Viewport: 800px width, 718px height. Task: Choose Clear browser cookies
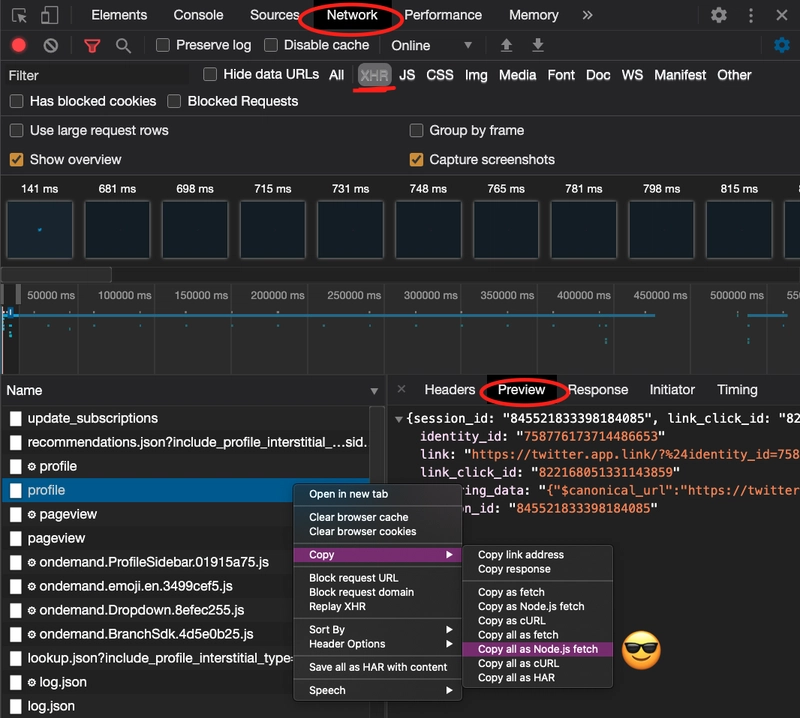tap(378, 532)
